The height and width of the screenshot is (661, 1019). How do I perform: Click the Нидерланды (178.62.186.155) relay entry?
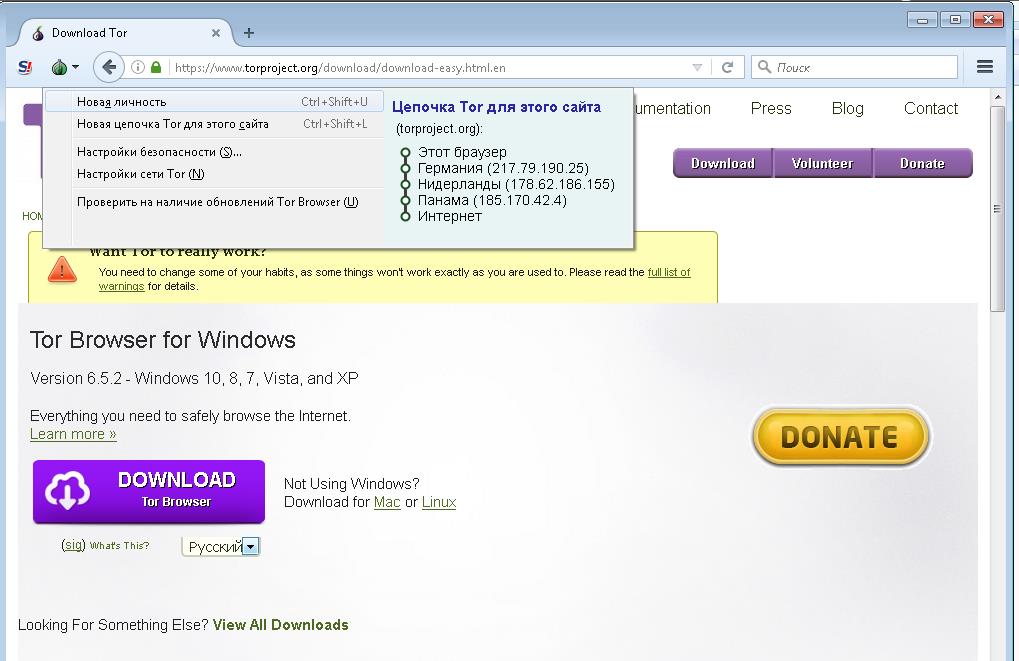[516, 185]
